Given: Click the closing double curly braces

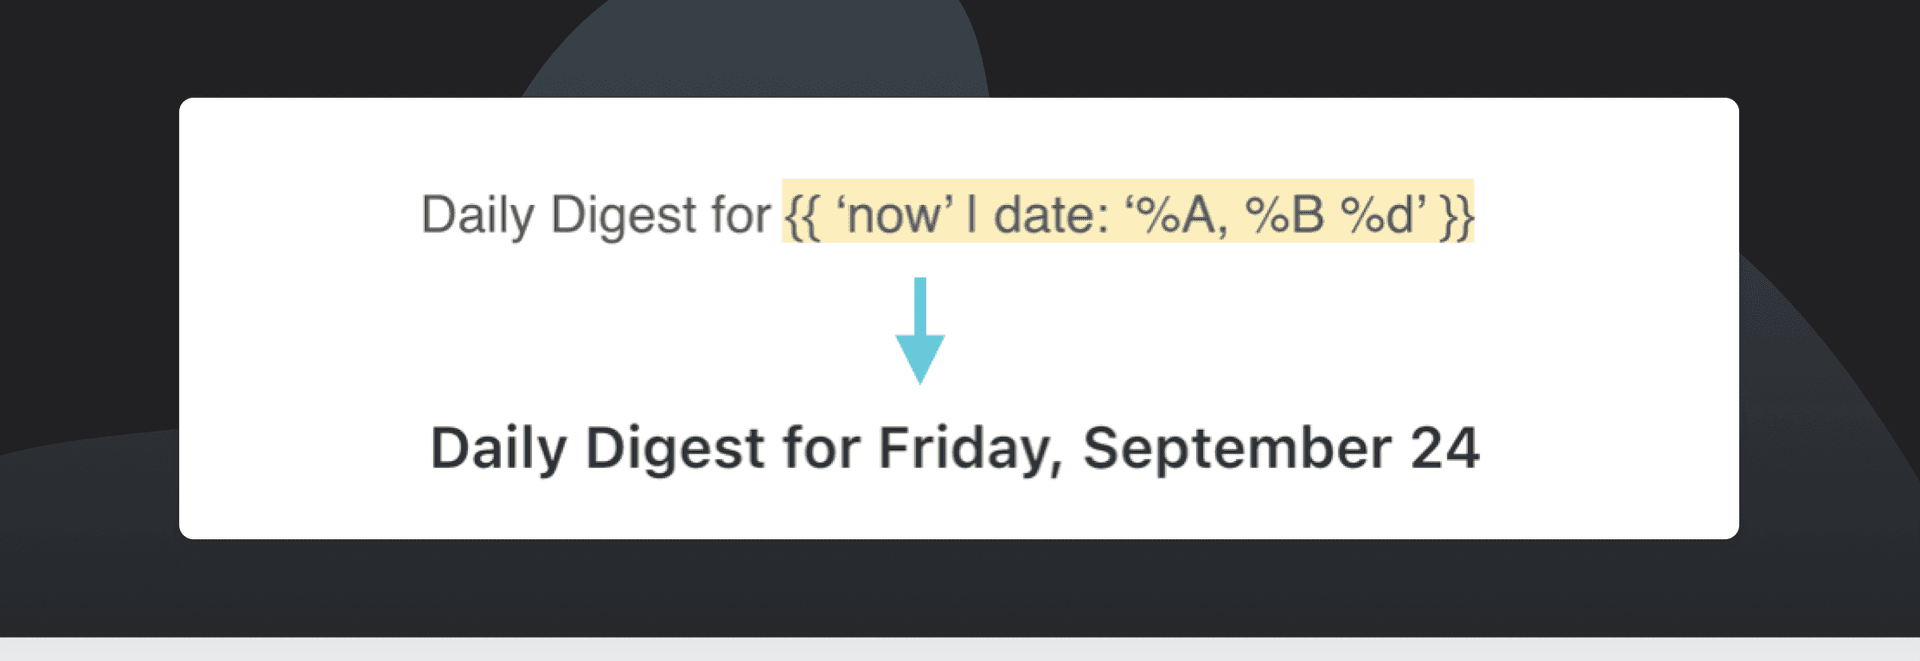Looking at the screenshot, I should pos(1456,215).
